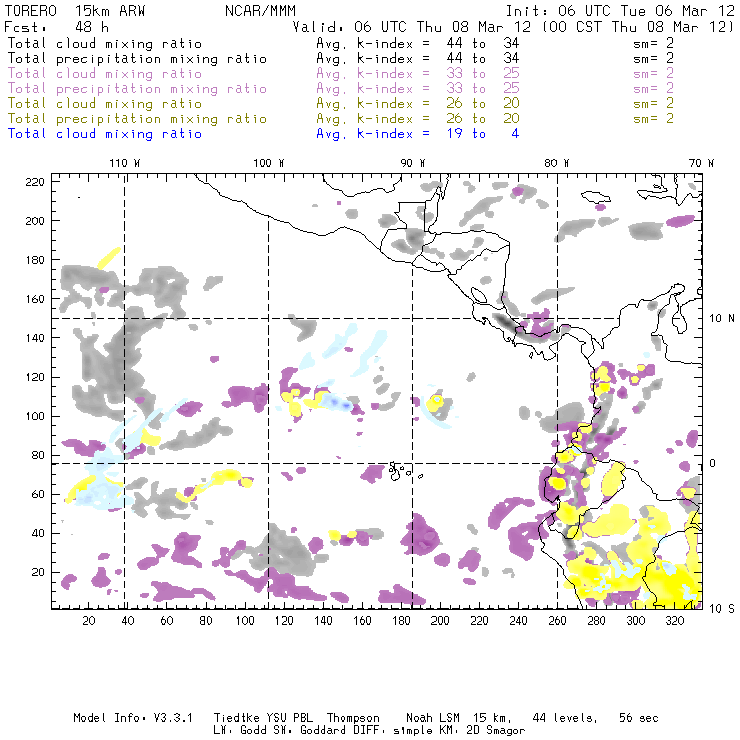Click the "120" tick on the vertical axis
Screen dimensions: 740x740
pos(35,378)
